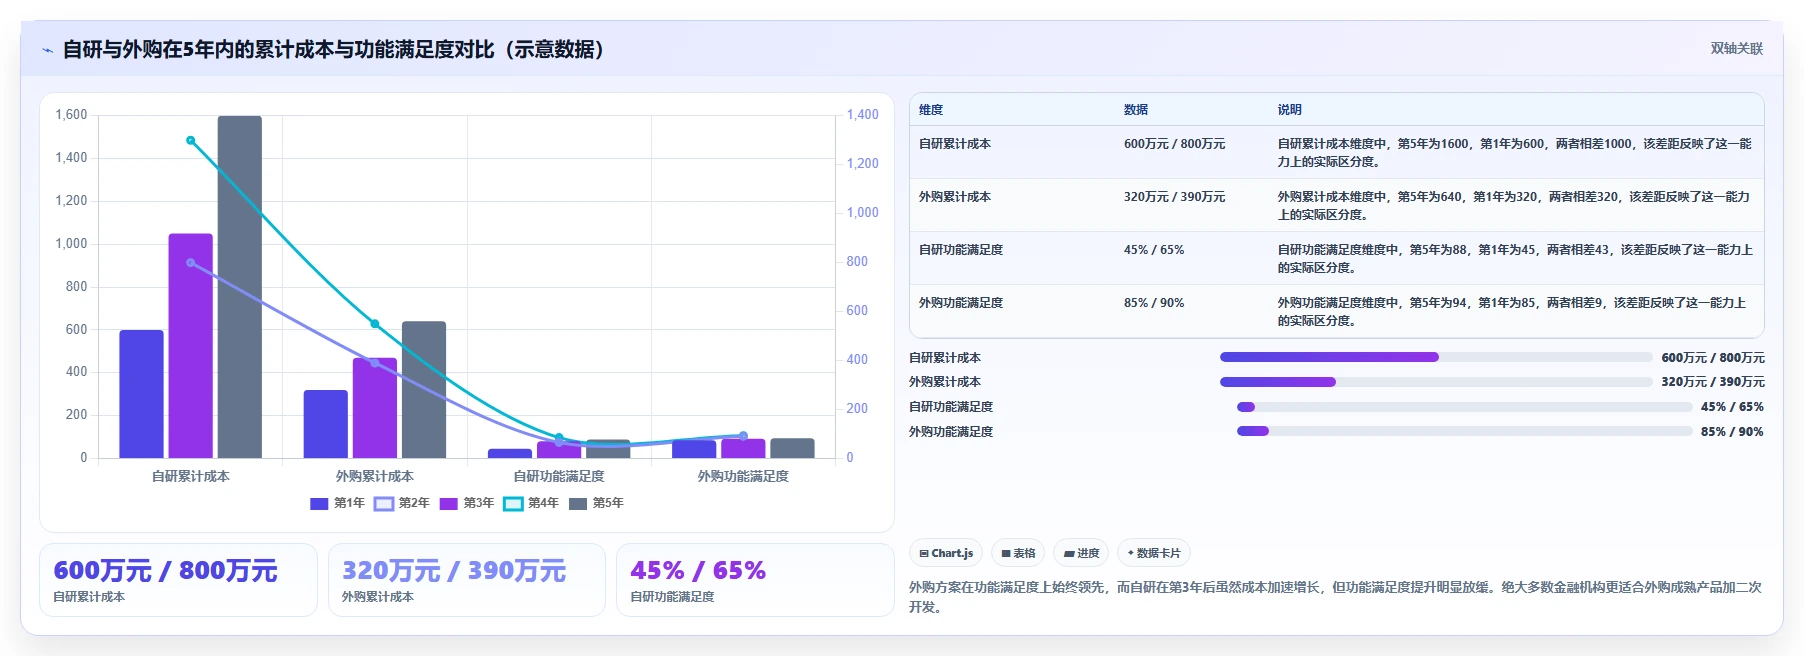Click the 外购功能满足度 progress bar

[1464, 432]
